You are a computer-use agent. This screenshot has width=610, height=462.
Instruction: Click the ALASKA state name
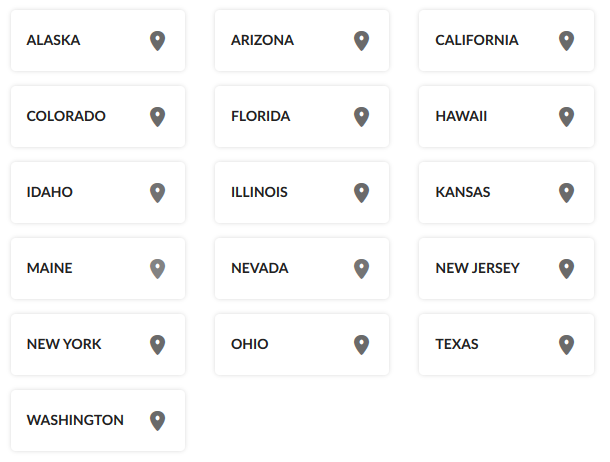coord(54,40)
